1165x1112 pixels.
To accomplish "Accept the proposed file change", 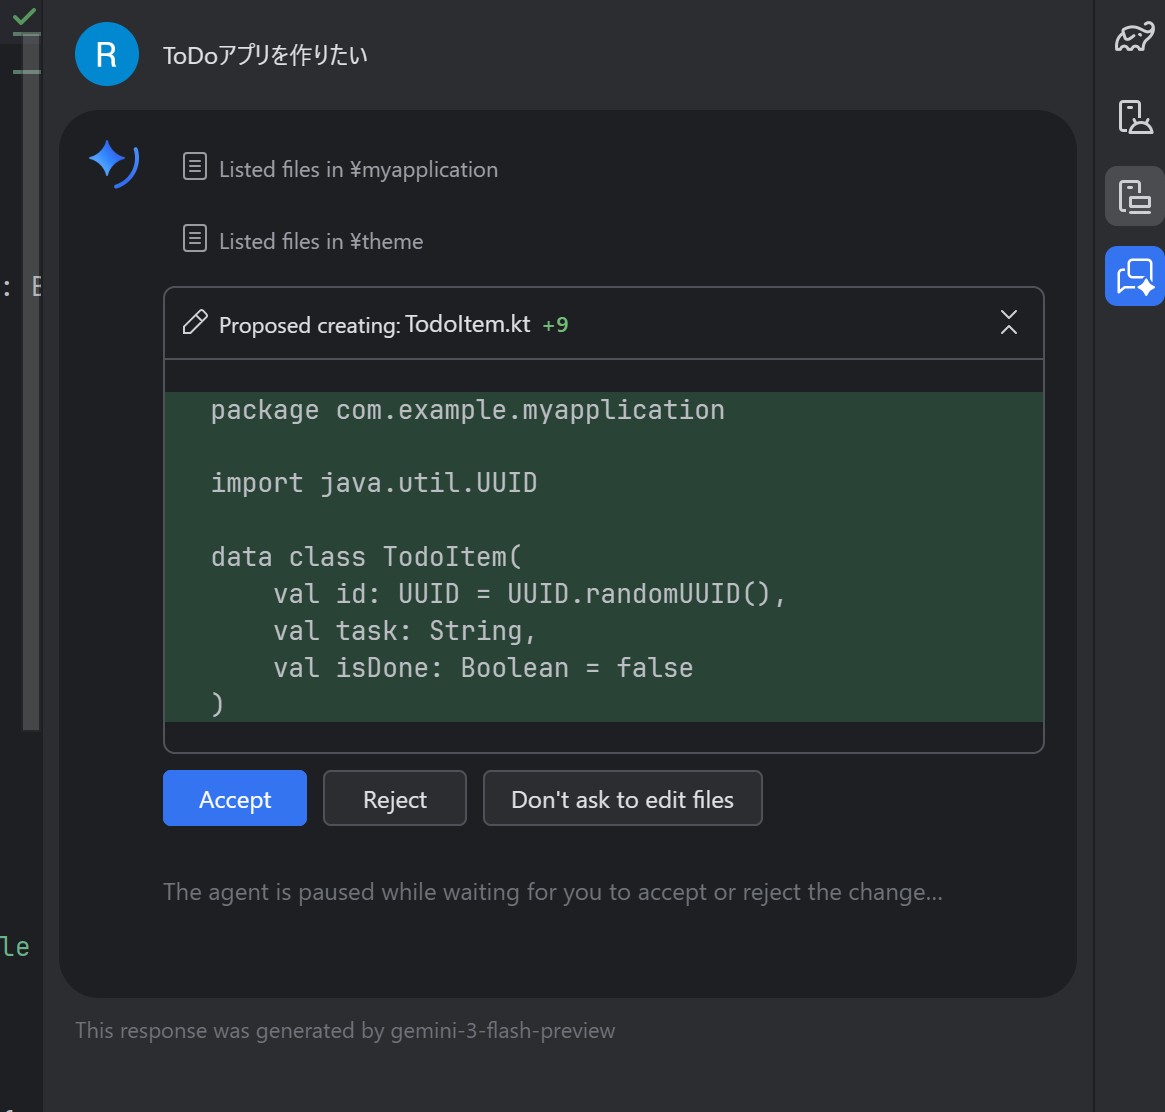I will click(x=234, y=798).
